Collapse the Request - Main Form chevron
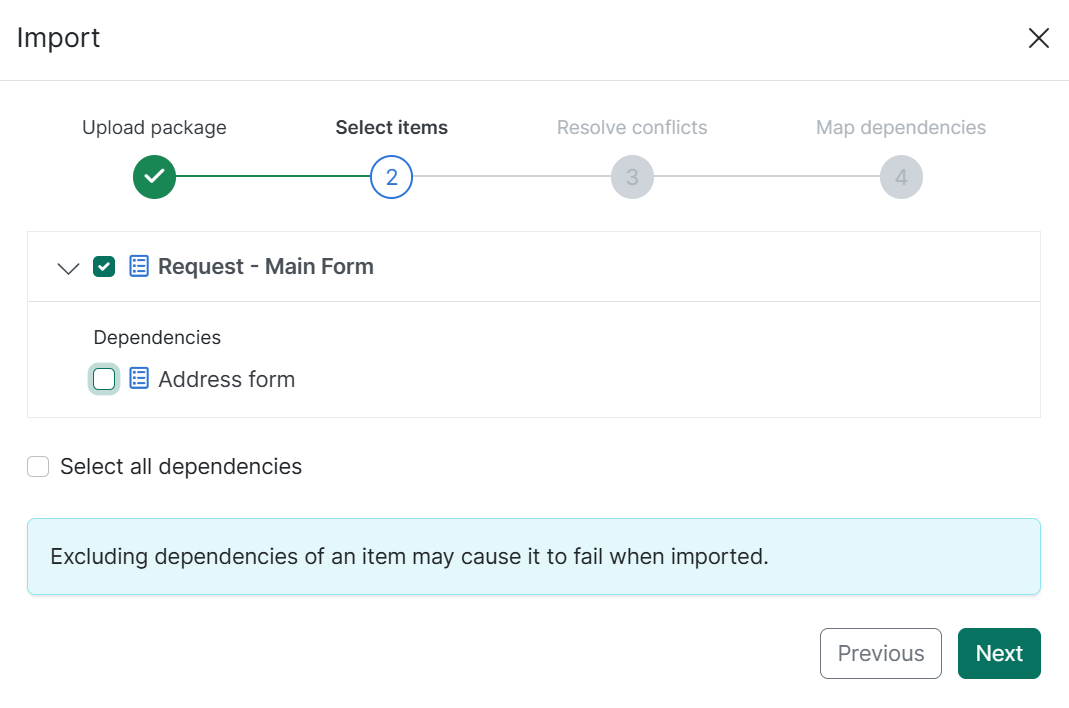Screen dimensions: 1069x708 pos(68,267)
